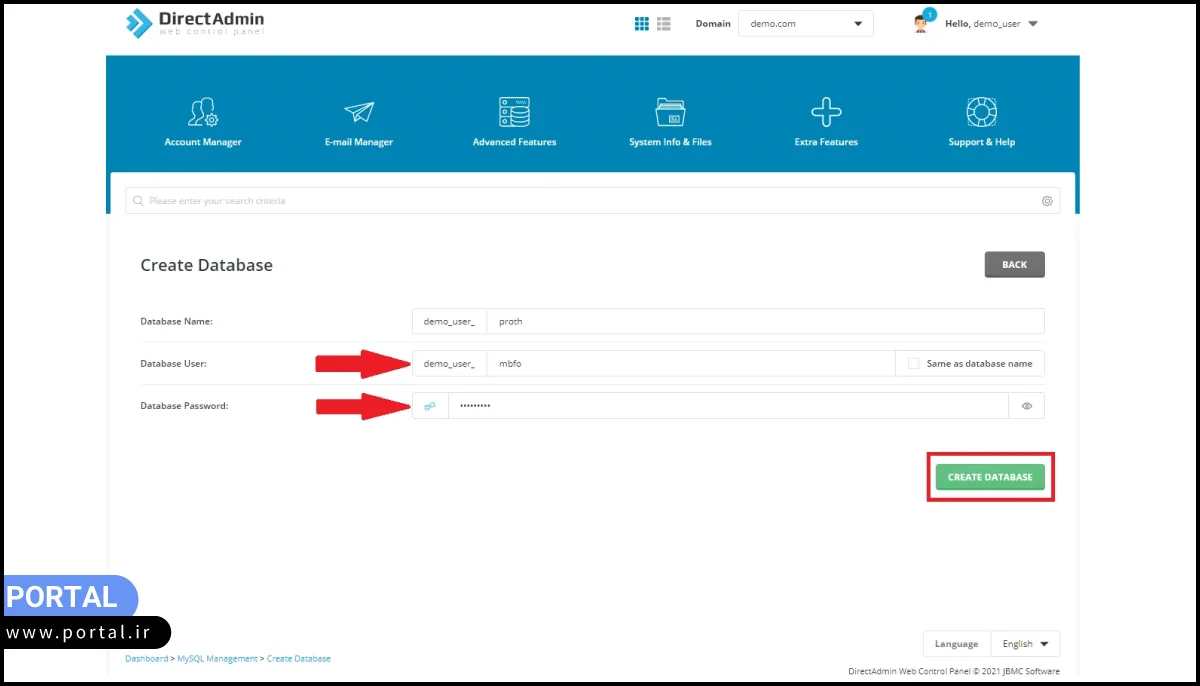Go to MySQL Management breadcrumb link
This screenshot has height=686, width=1200.
pos(218,659)
